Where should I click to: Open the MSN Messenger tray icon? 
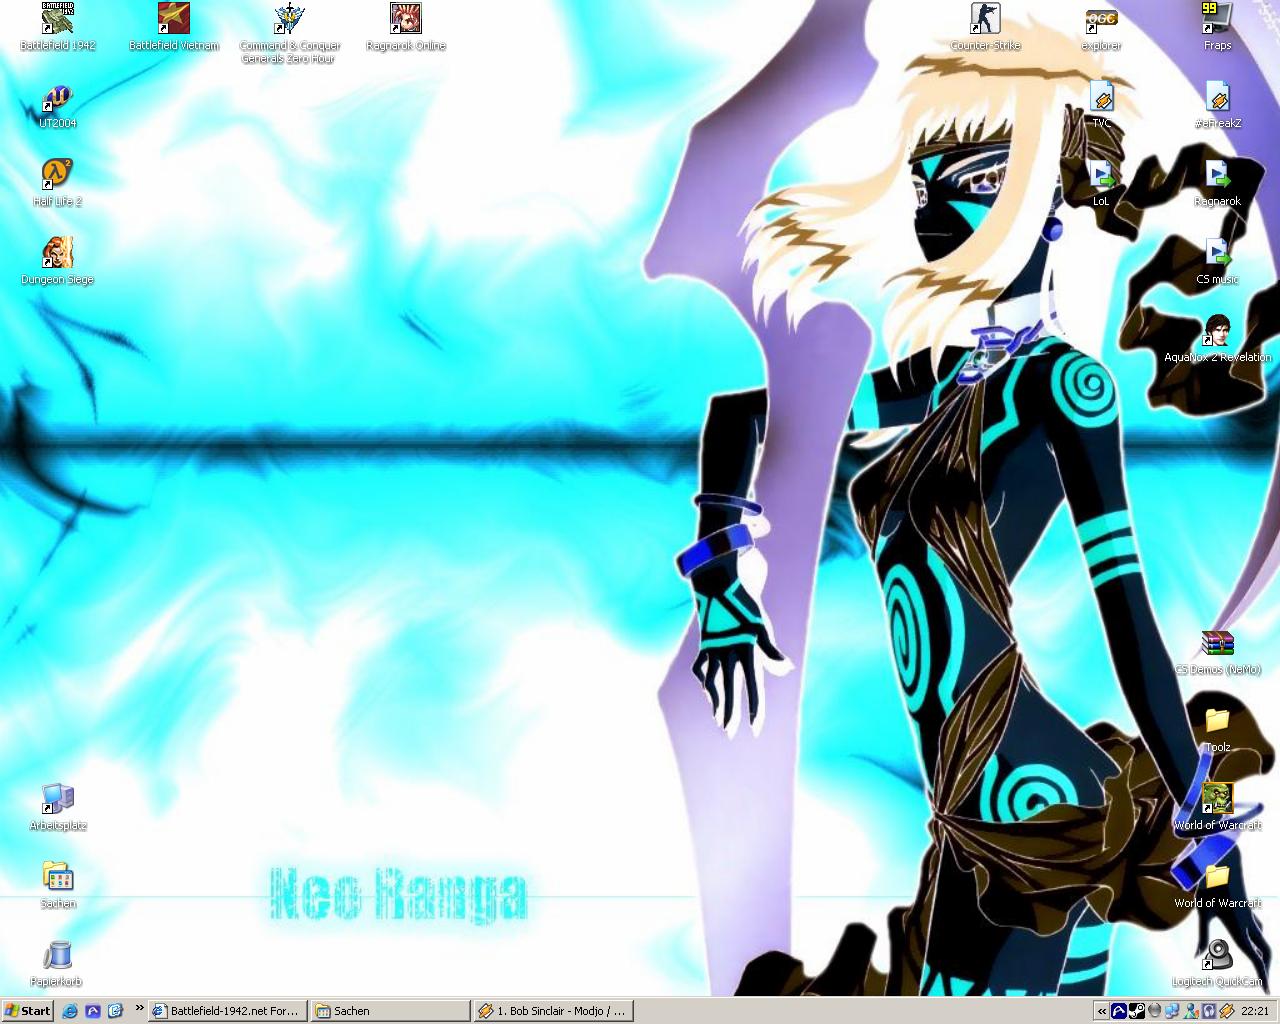coord(1190,1011)
